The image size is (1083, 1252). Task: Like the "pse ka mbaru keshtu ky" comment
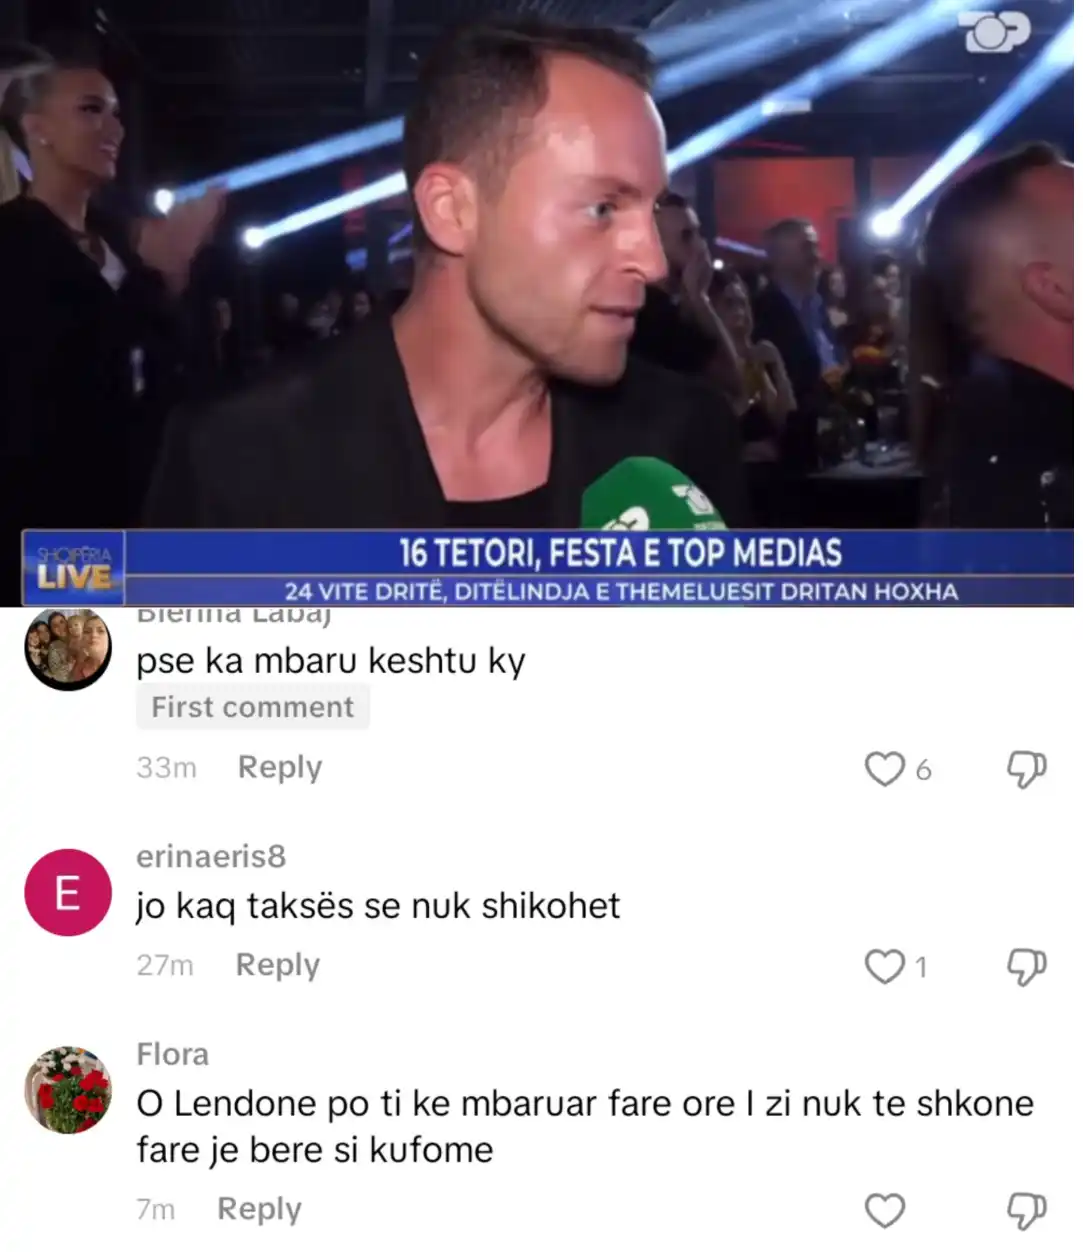(x=884, y=769)
